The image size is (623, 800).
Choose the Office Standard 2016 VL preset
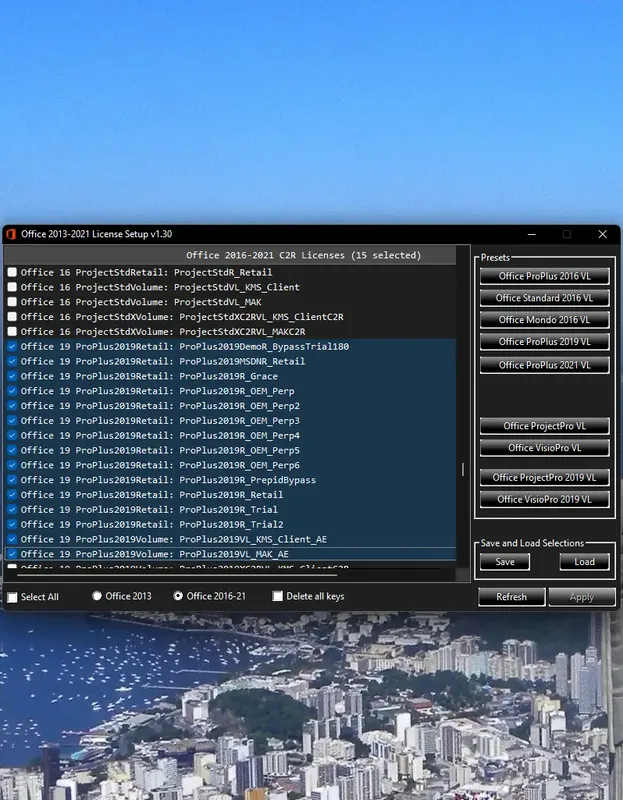point(544,298)
